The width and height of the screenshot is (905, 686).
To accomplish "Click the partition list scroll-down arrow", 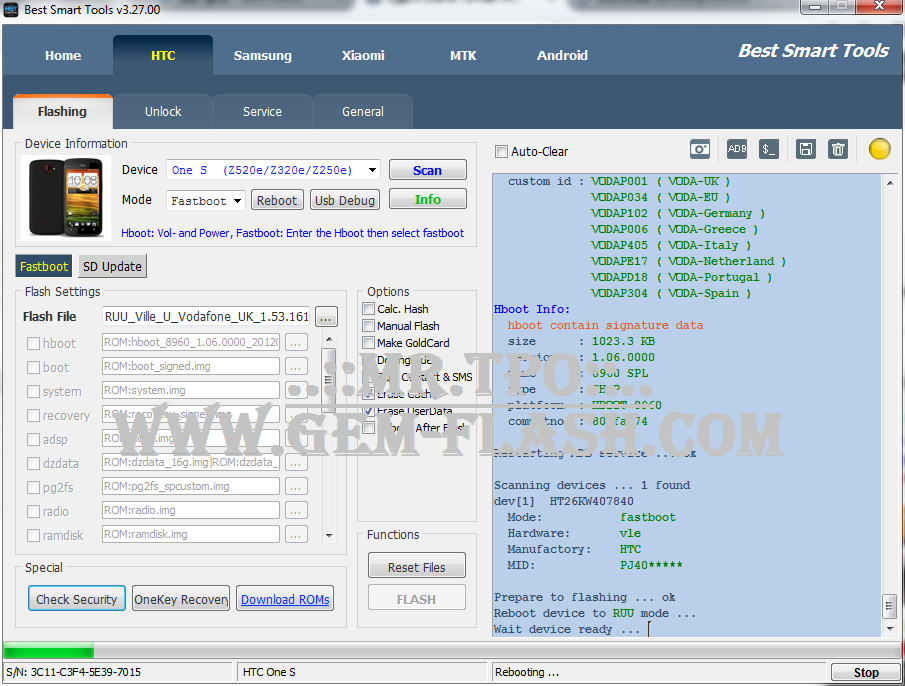I will [x=329, y=536].
